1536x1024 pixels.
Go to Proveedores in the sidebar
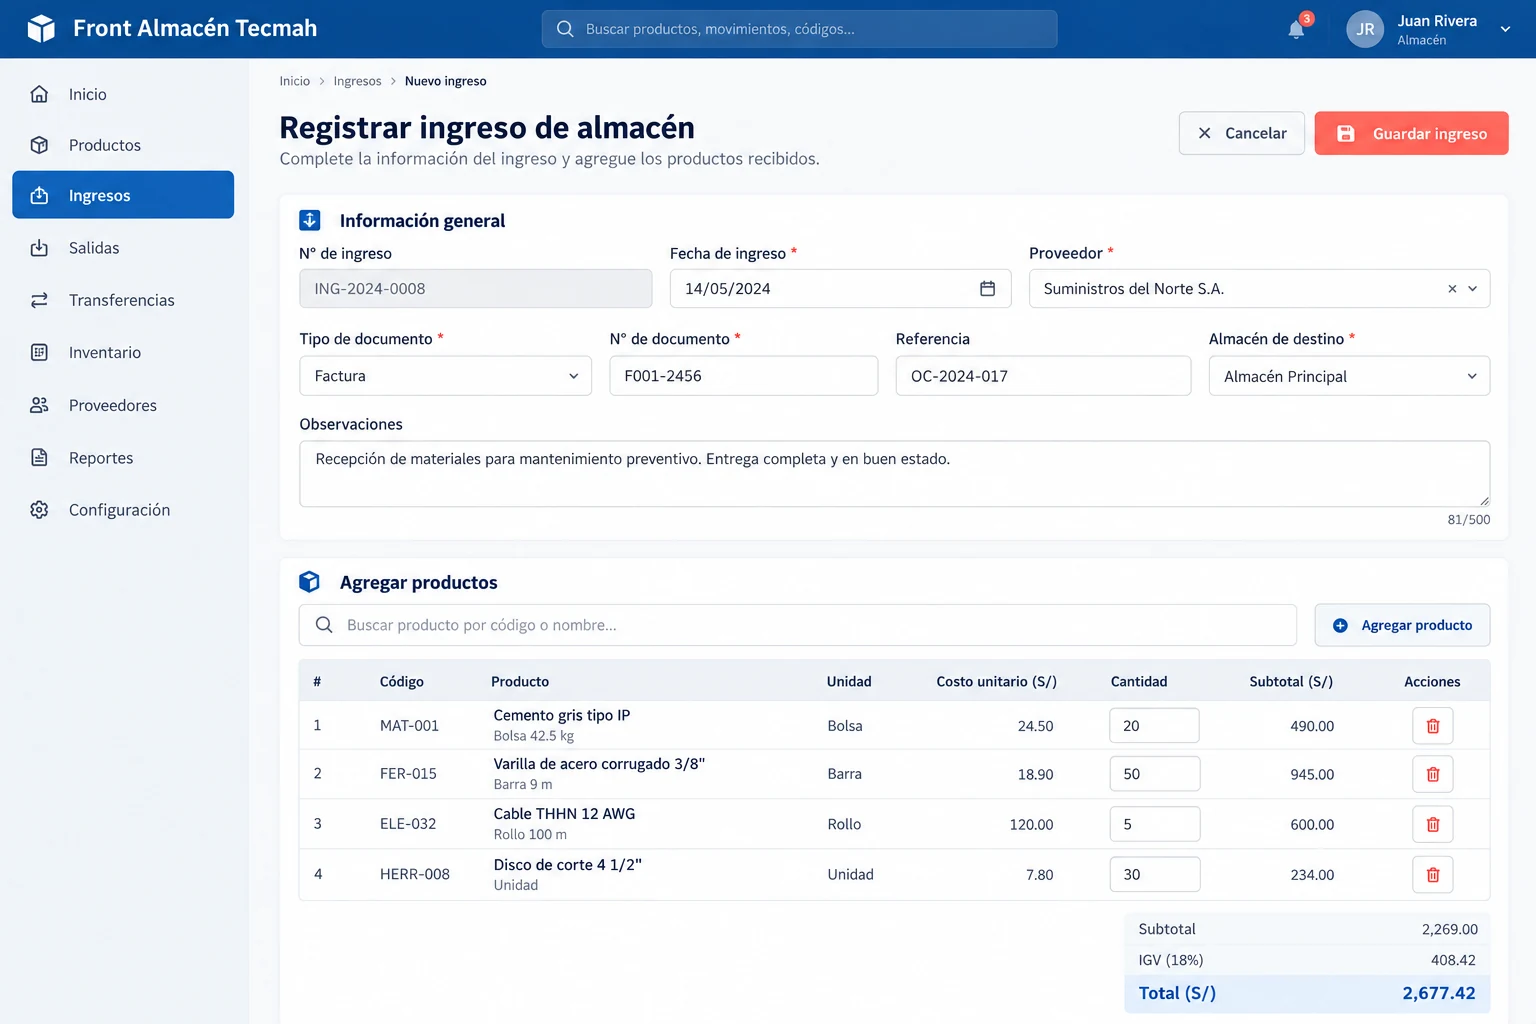point(123,405)
